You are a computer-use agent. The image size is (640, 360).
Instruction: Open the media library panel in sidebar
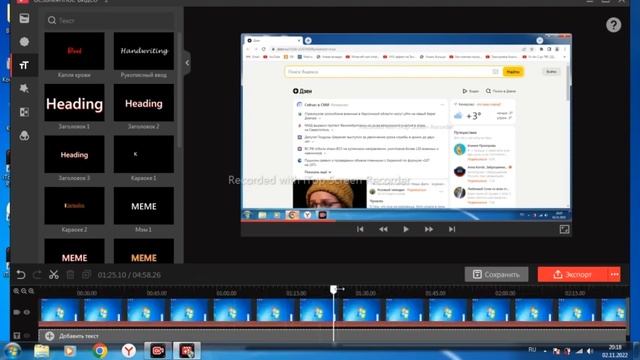[24, 18]
